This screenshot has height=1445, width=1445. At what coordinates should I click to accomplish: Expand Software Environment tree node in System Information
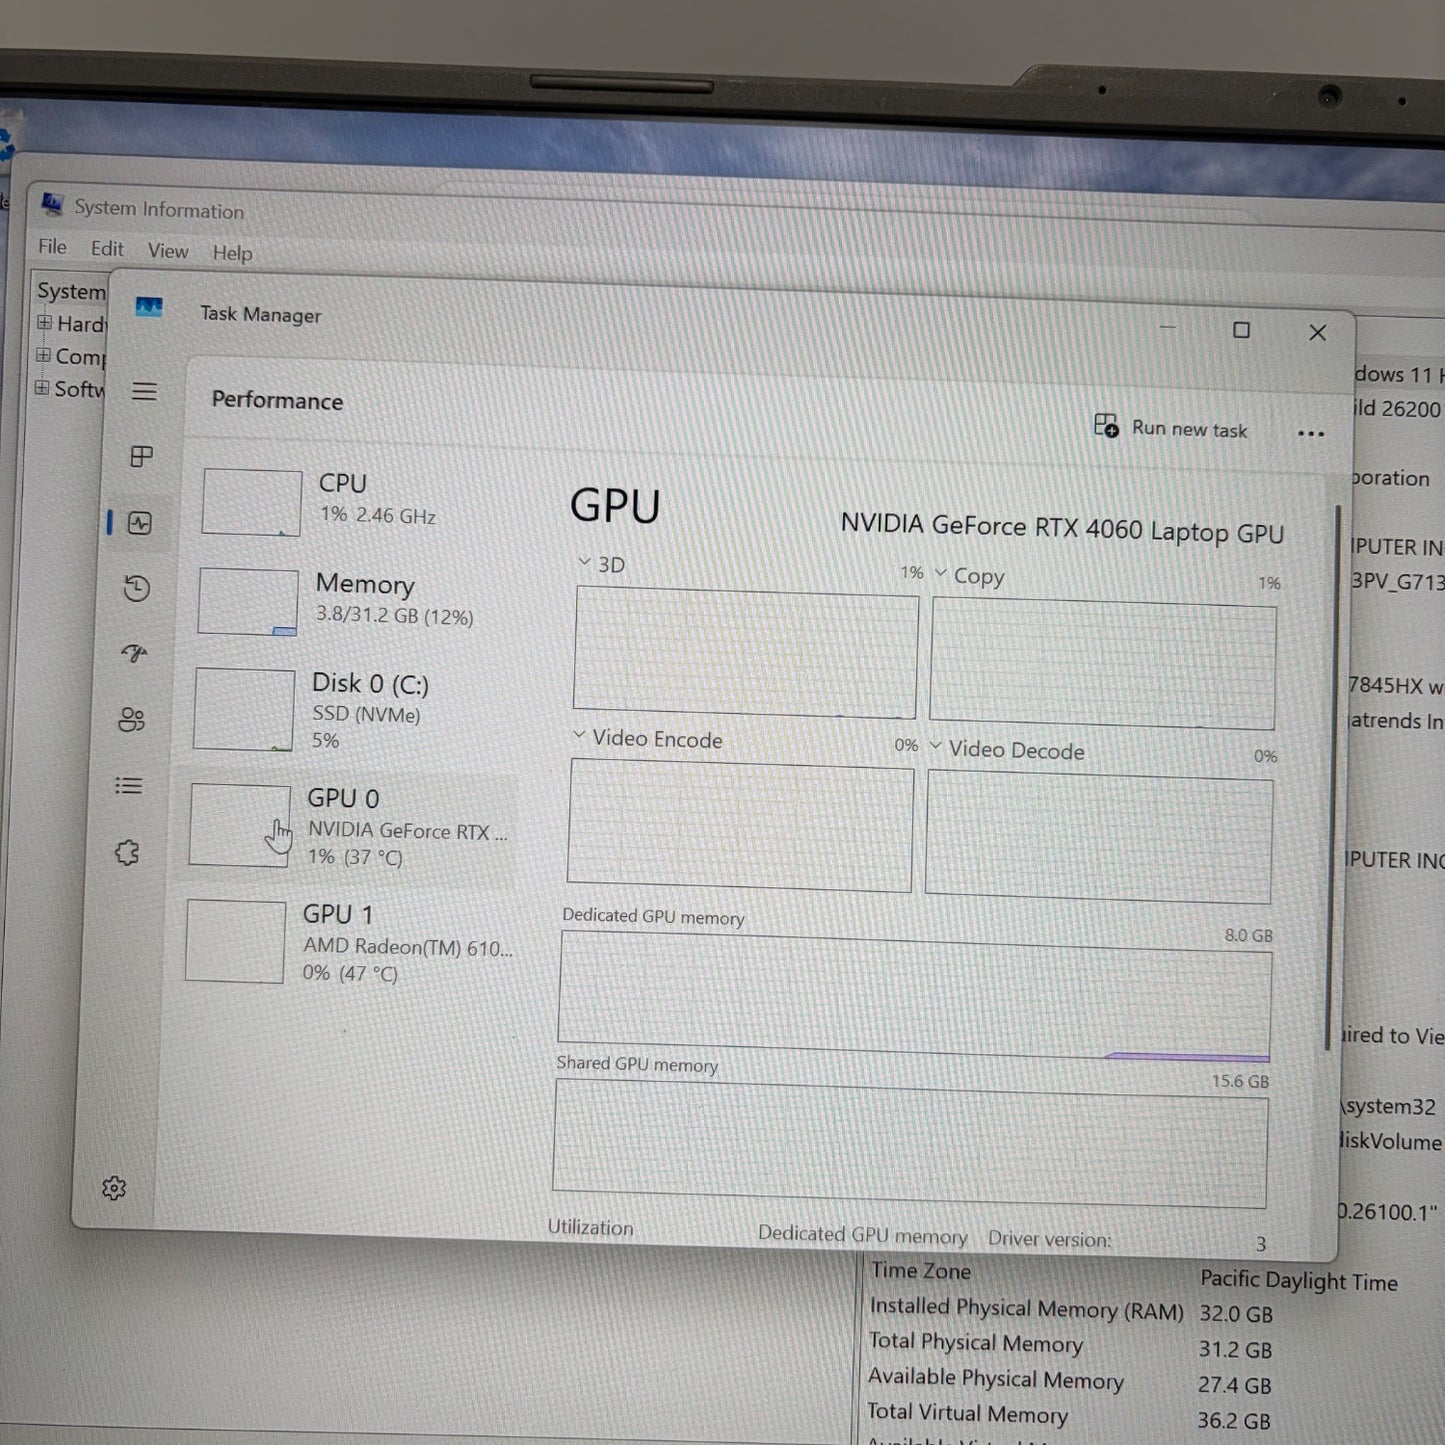click(x=42, y=388)
